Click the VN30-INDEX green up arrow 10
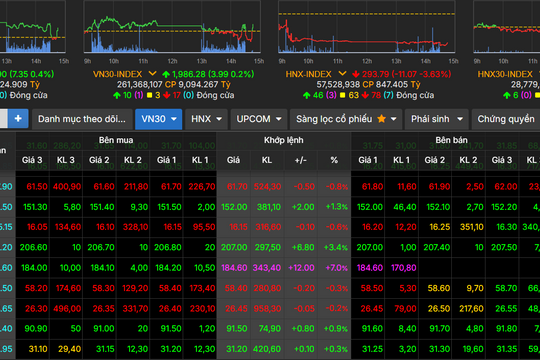The height and width of the screenshot is (360, 540). pos(122,95)
